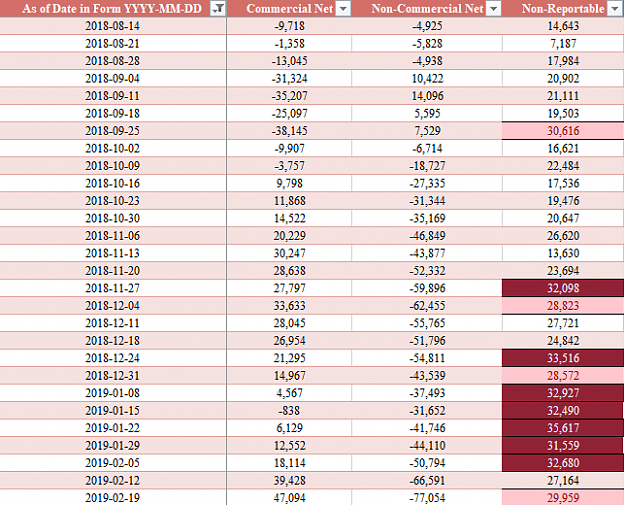Select date cell 2019-01-15

pos(113,411)
